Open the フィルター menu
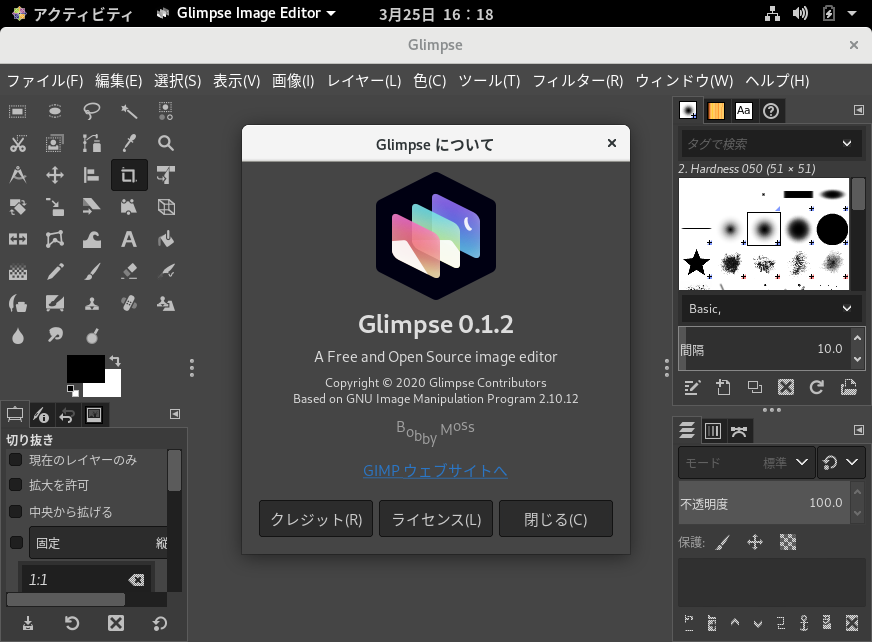This screenshot has height=642, width=872. [577, 81]
